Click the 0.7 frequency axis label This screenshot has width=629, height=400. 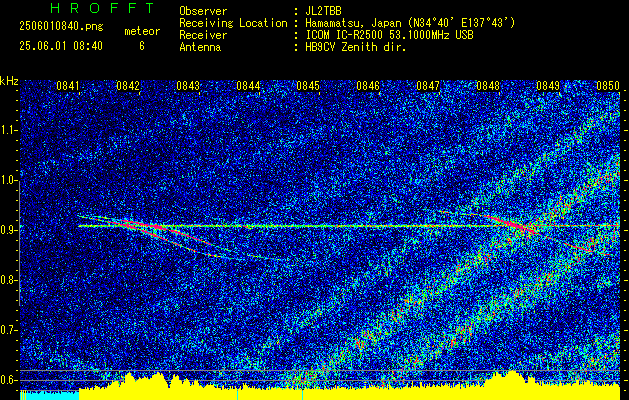point(9,330)
